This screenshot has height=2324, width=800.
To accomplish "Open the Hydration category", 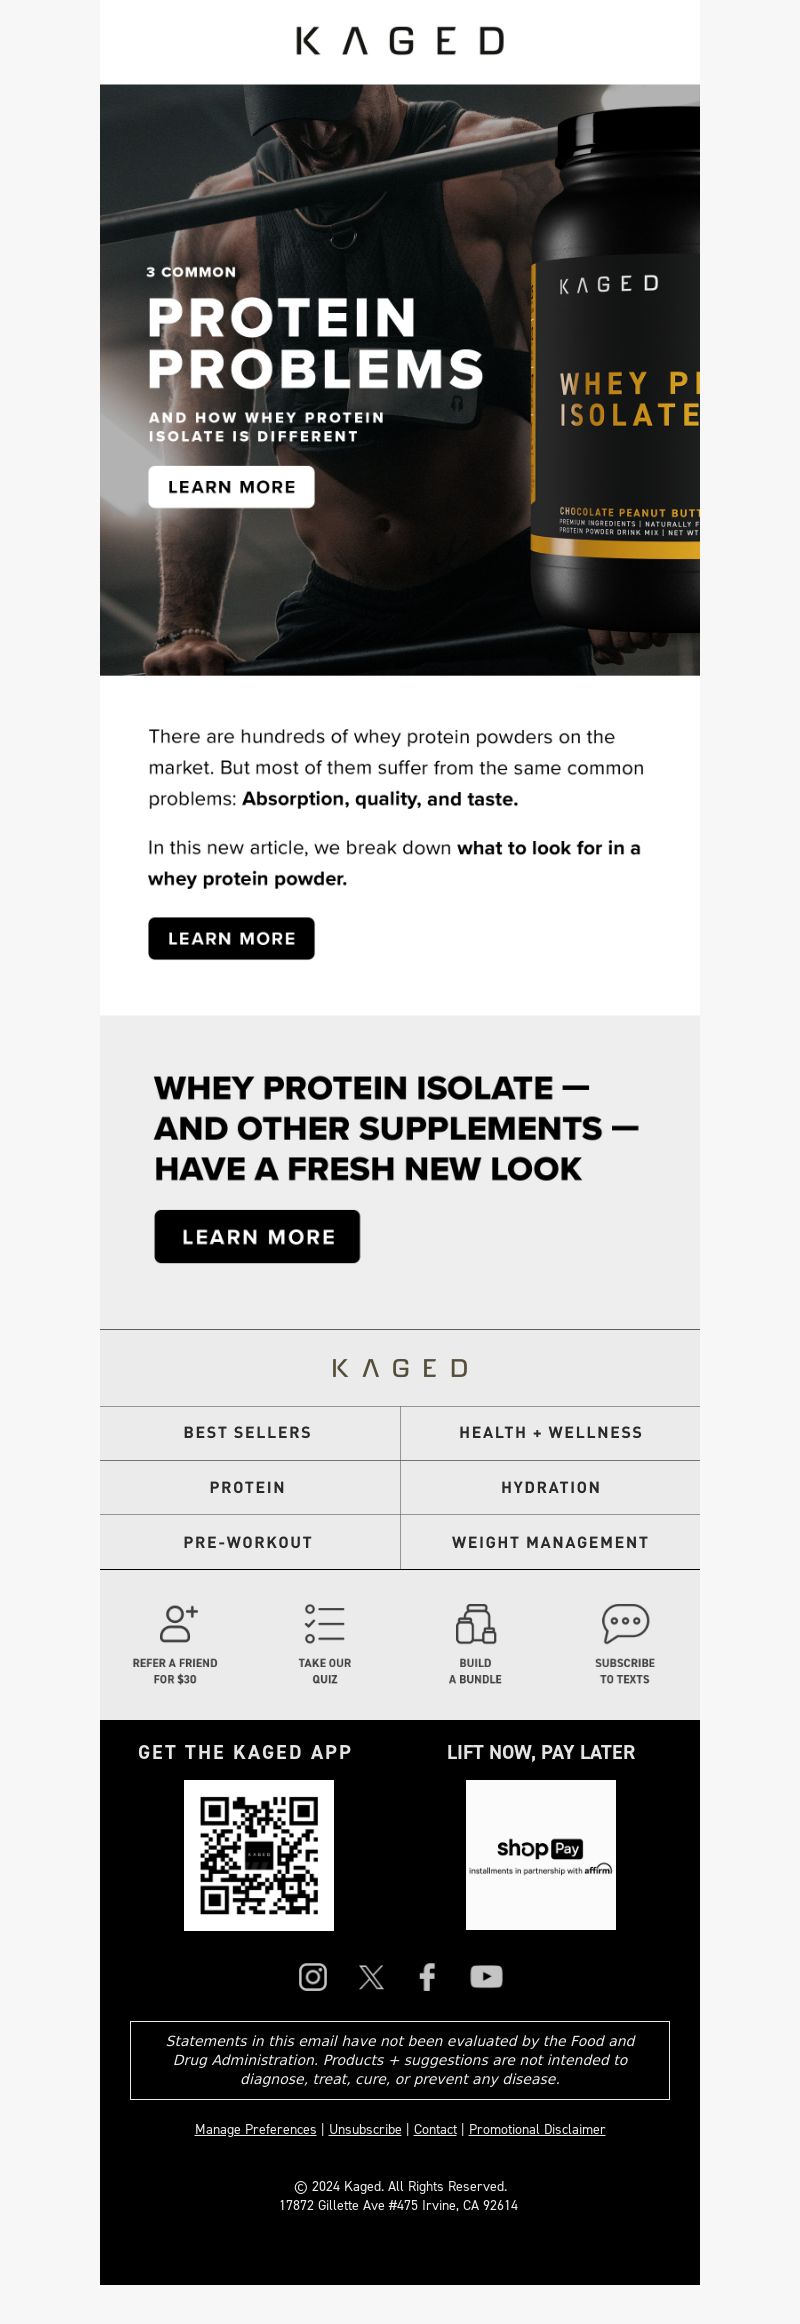I will pos(551,1488).
